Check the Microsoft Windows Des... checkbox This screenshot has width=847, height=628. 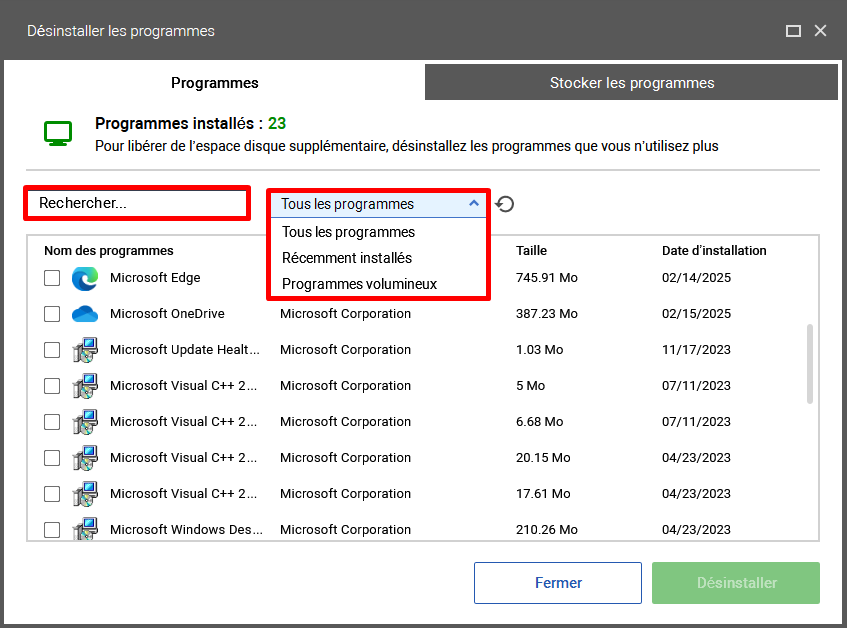click(52, 530)
